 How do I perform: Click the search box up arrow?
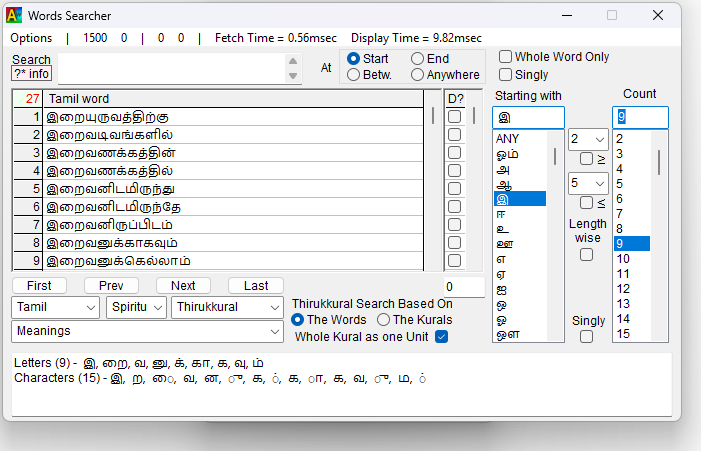point(293,61)
